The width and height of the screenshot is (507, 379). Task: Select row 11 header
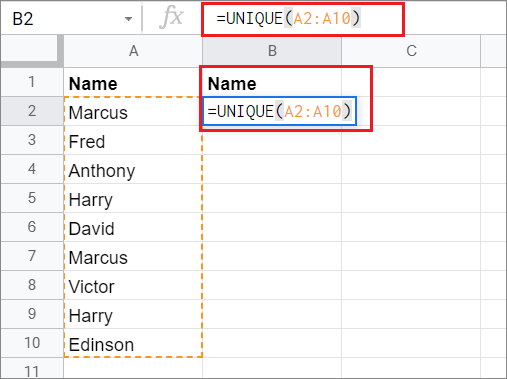(x=32, y=369)
